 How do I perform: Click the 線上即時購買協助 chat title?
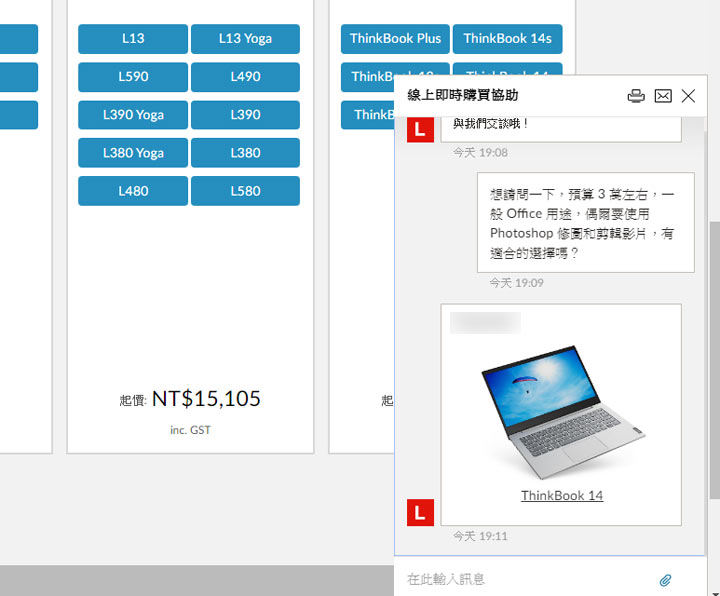[462, 95]
